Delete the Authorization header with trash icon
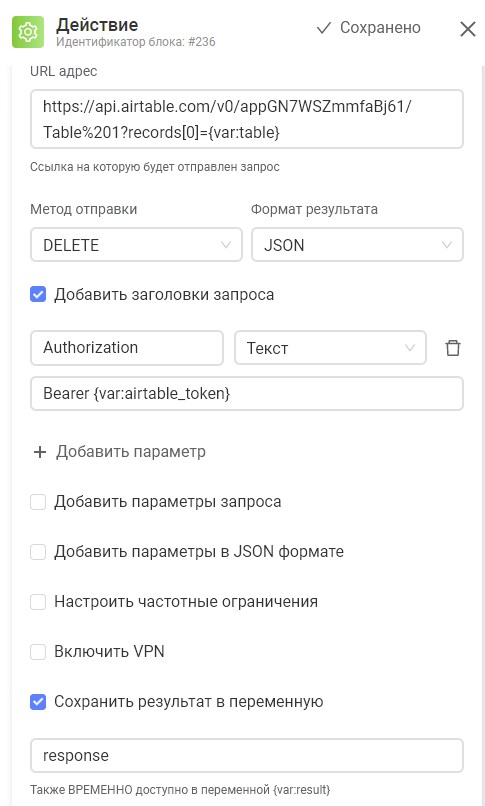 pyautogui.click(x=453, y=348)
